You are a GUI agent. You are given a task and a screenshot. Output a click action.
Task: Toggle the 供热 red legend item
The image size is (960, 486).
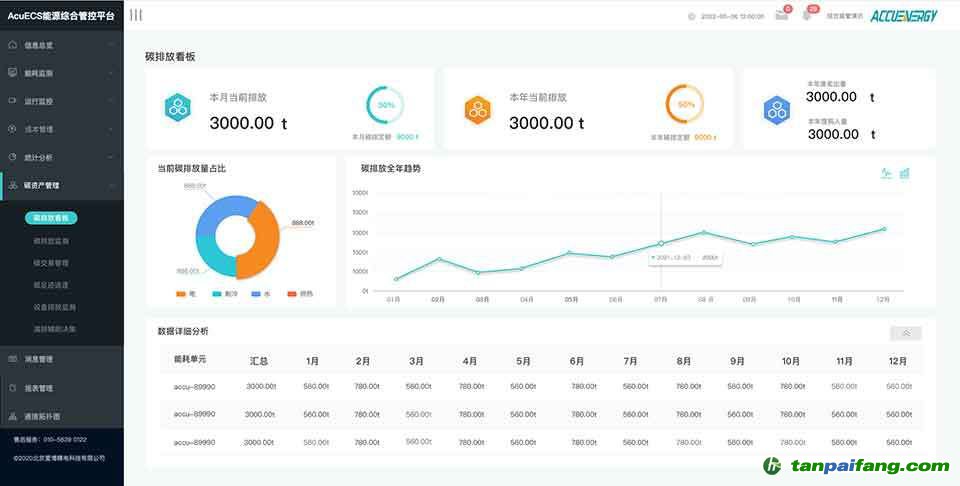(299, 293)
